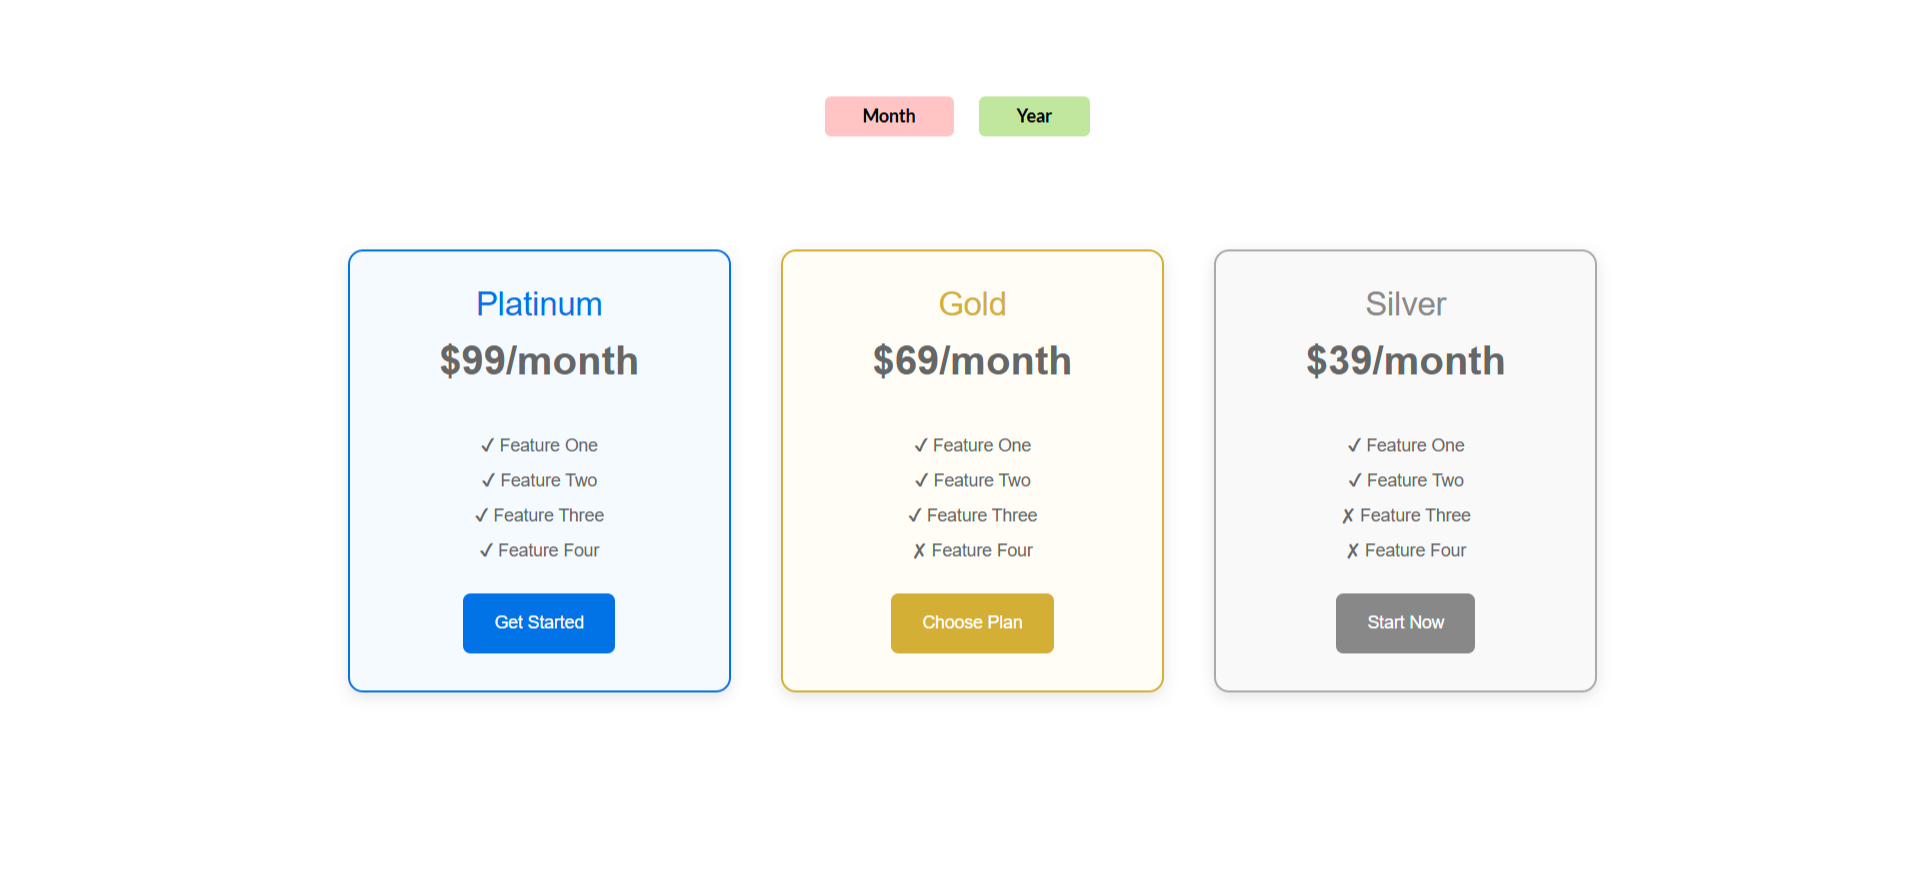
Task: Click the $99/month price
Action: (539, 361)
